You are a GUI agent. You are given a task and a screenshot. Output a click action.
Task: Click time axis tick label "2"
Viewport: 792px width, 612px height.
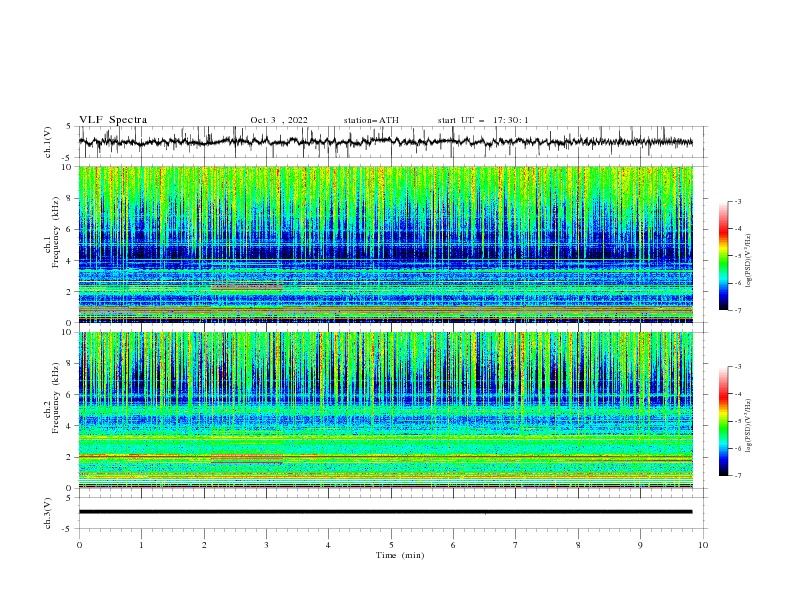(x=204, y=545)
